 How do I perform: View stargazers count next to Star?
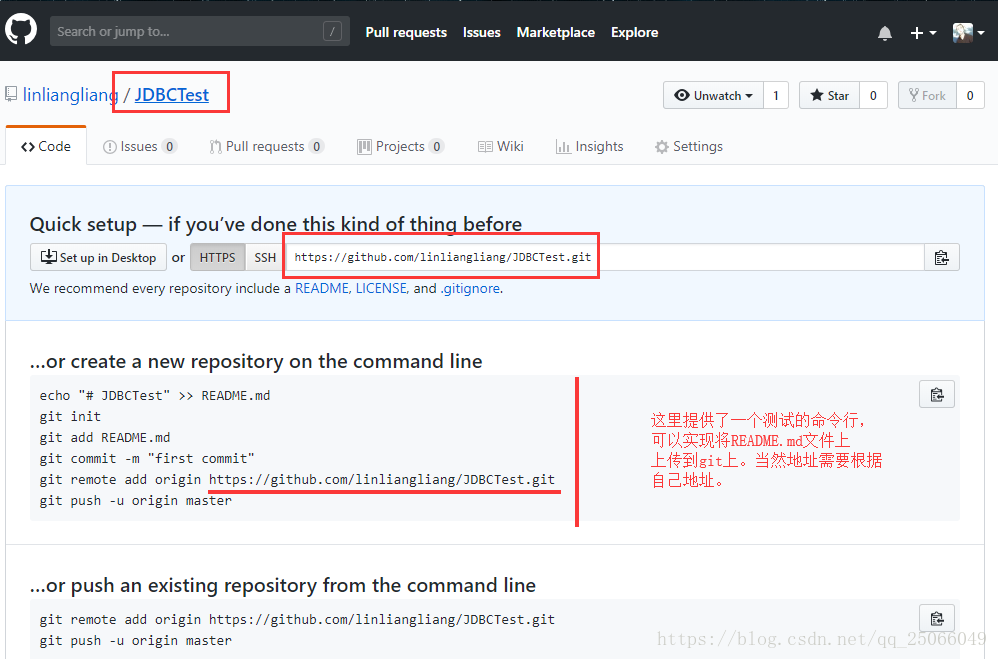pyautogui.click(x=873, y=96)
